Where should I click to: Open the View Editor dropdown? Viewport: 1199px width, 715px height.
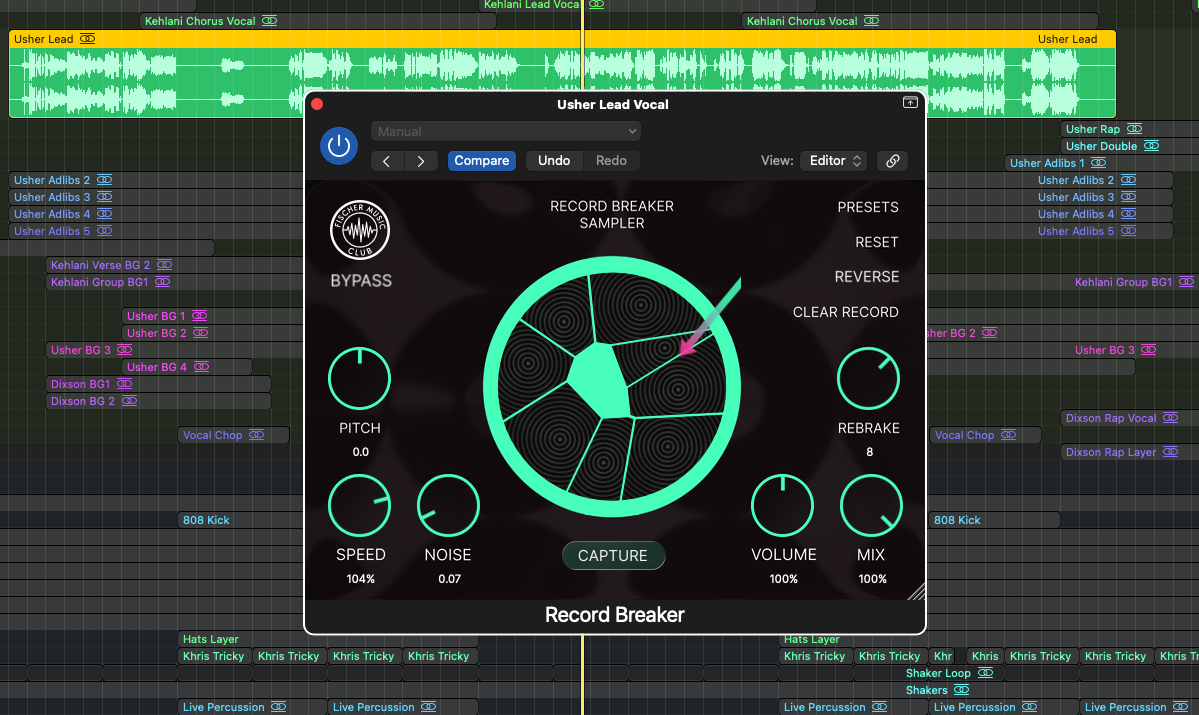[834, 161]
